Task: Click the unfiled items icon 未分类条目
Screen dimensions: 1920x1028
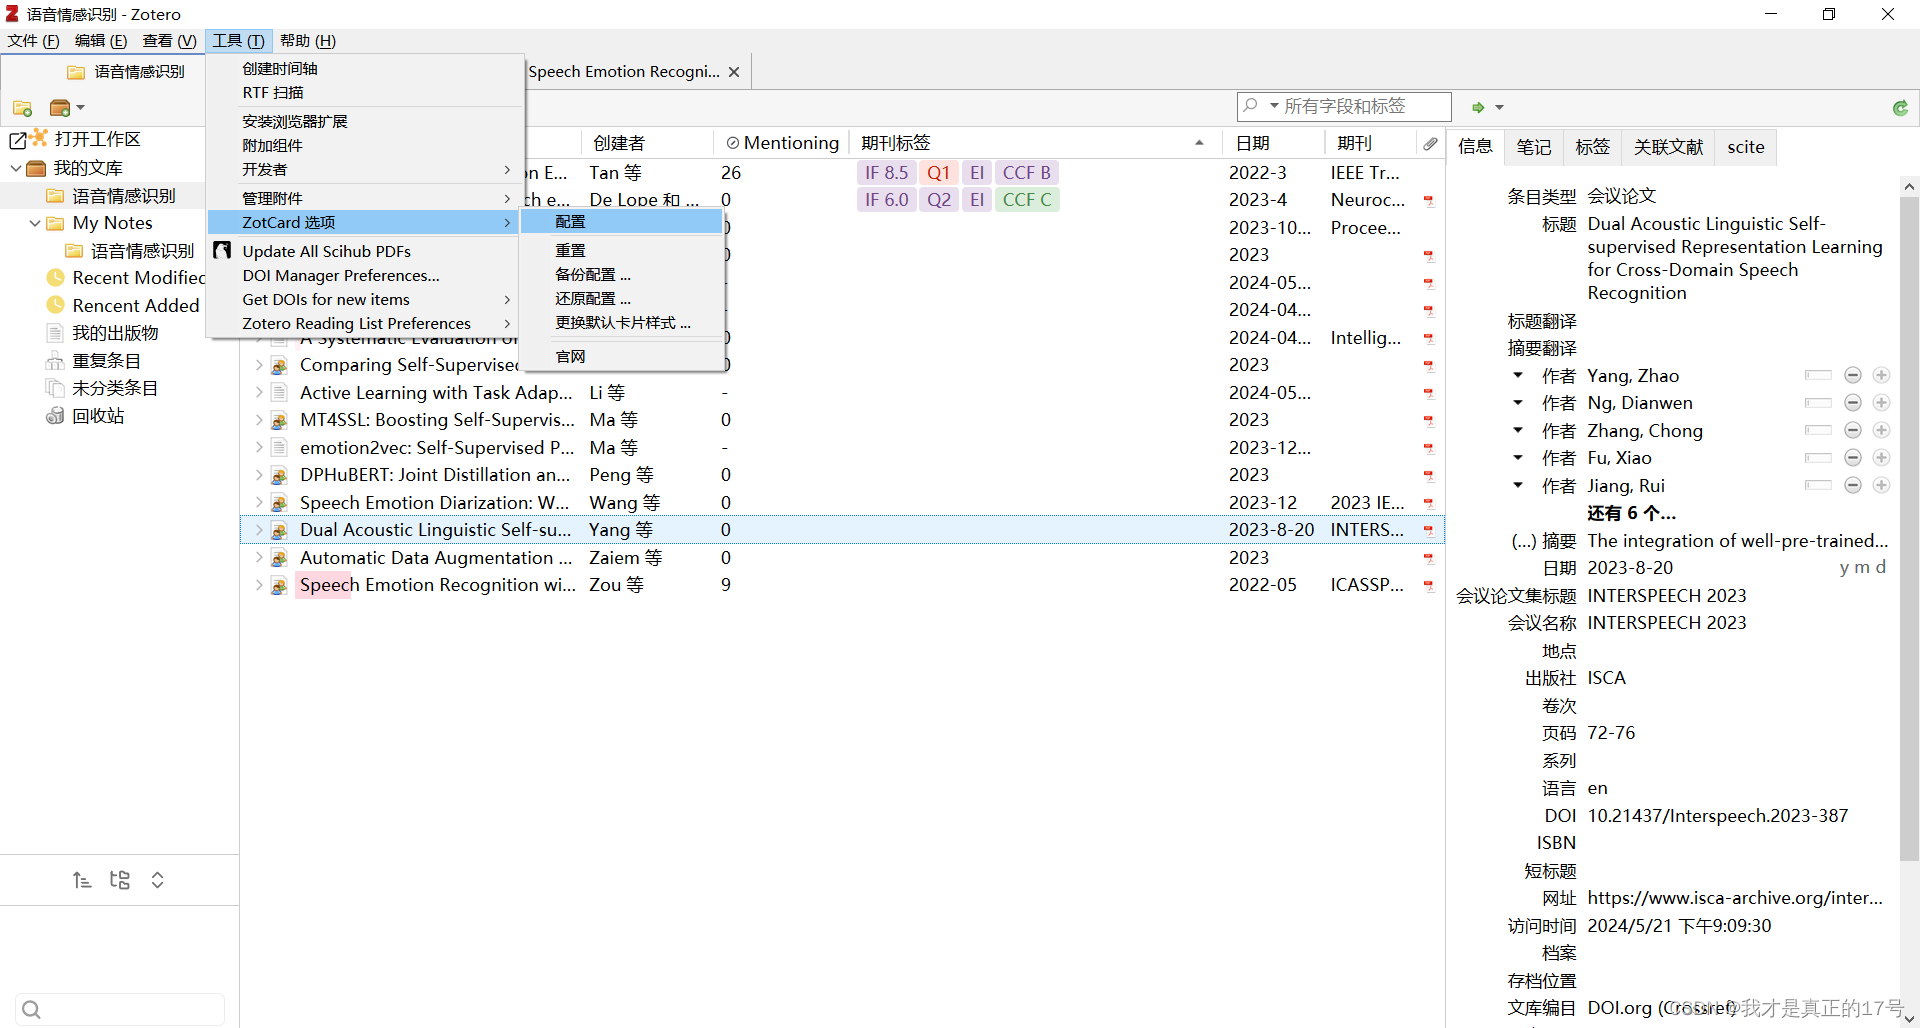Action: (x=56, y=388)
